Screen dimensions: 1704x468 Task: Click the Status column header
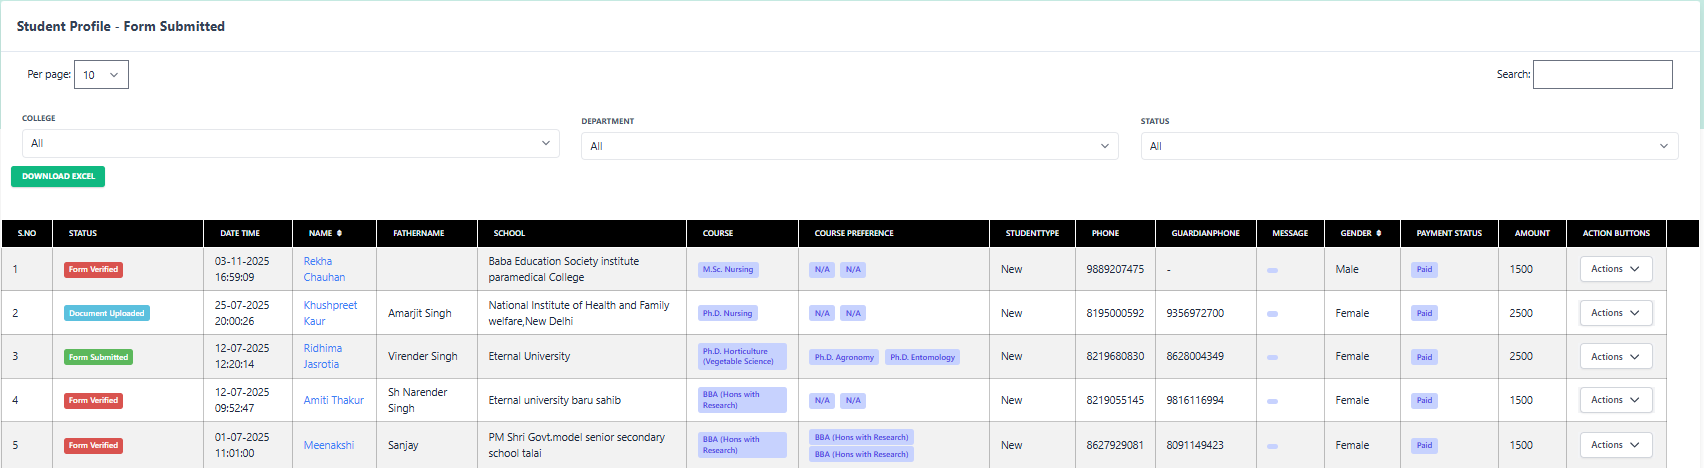[x=128, y=233]
